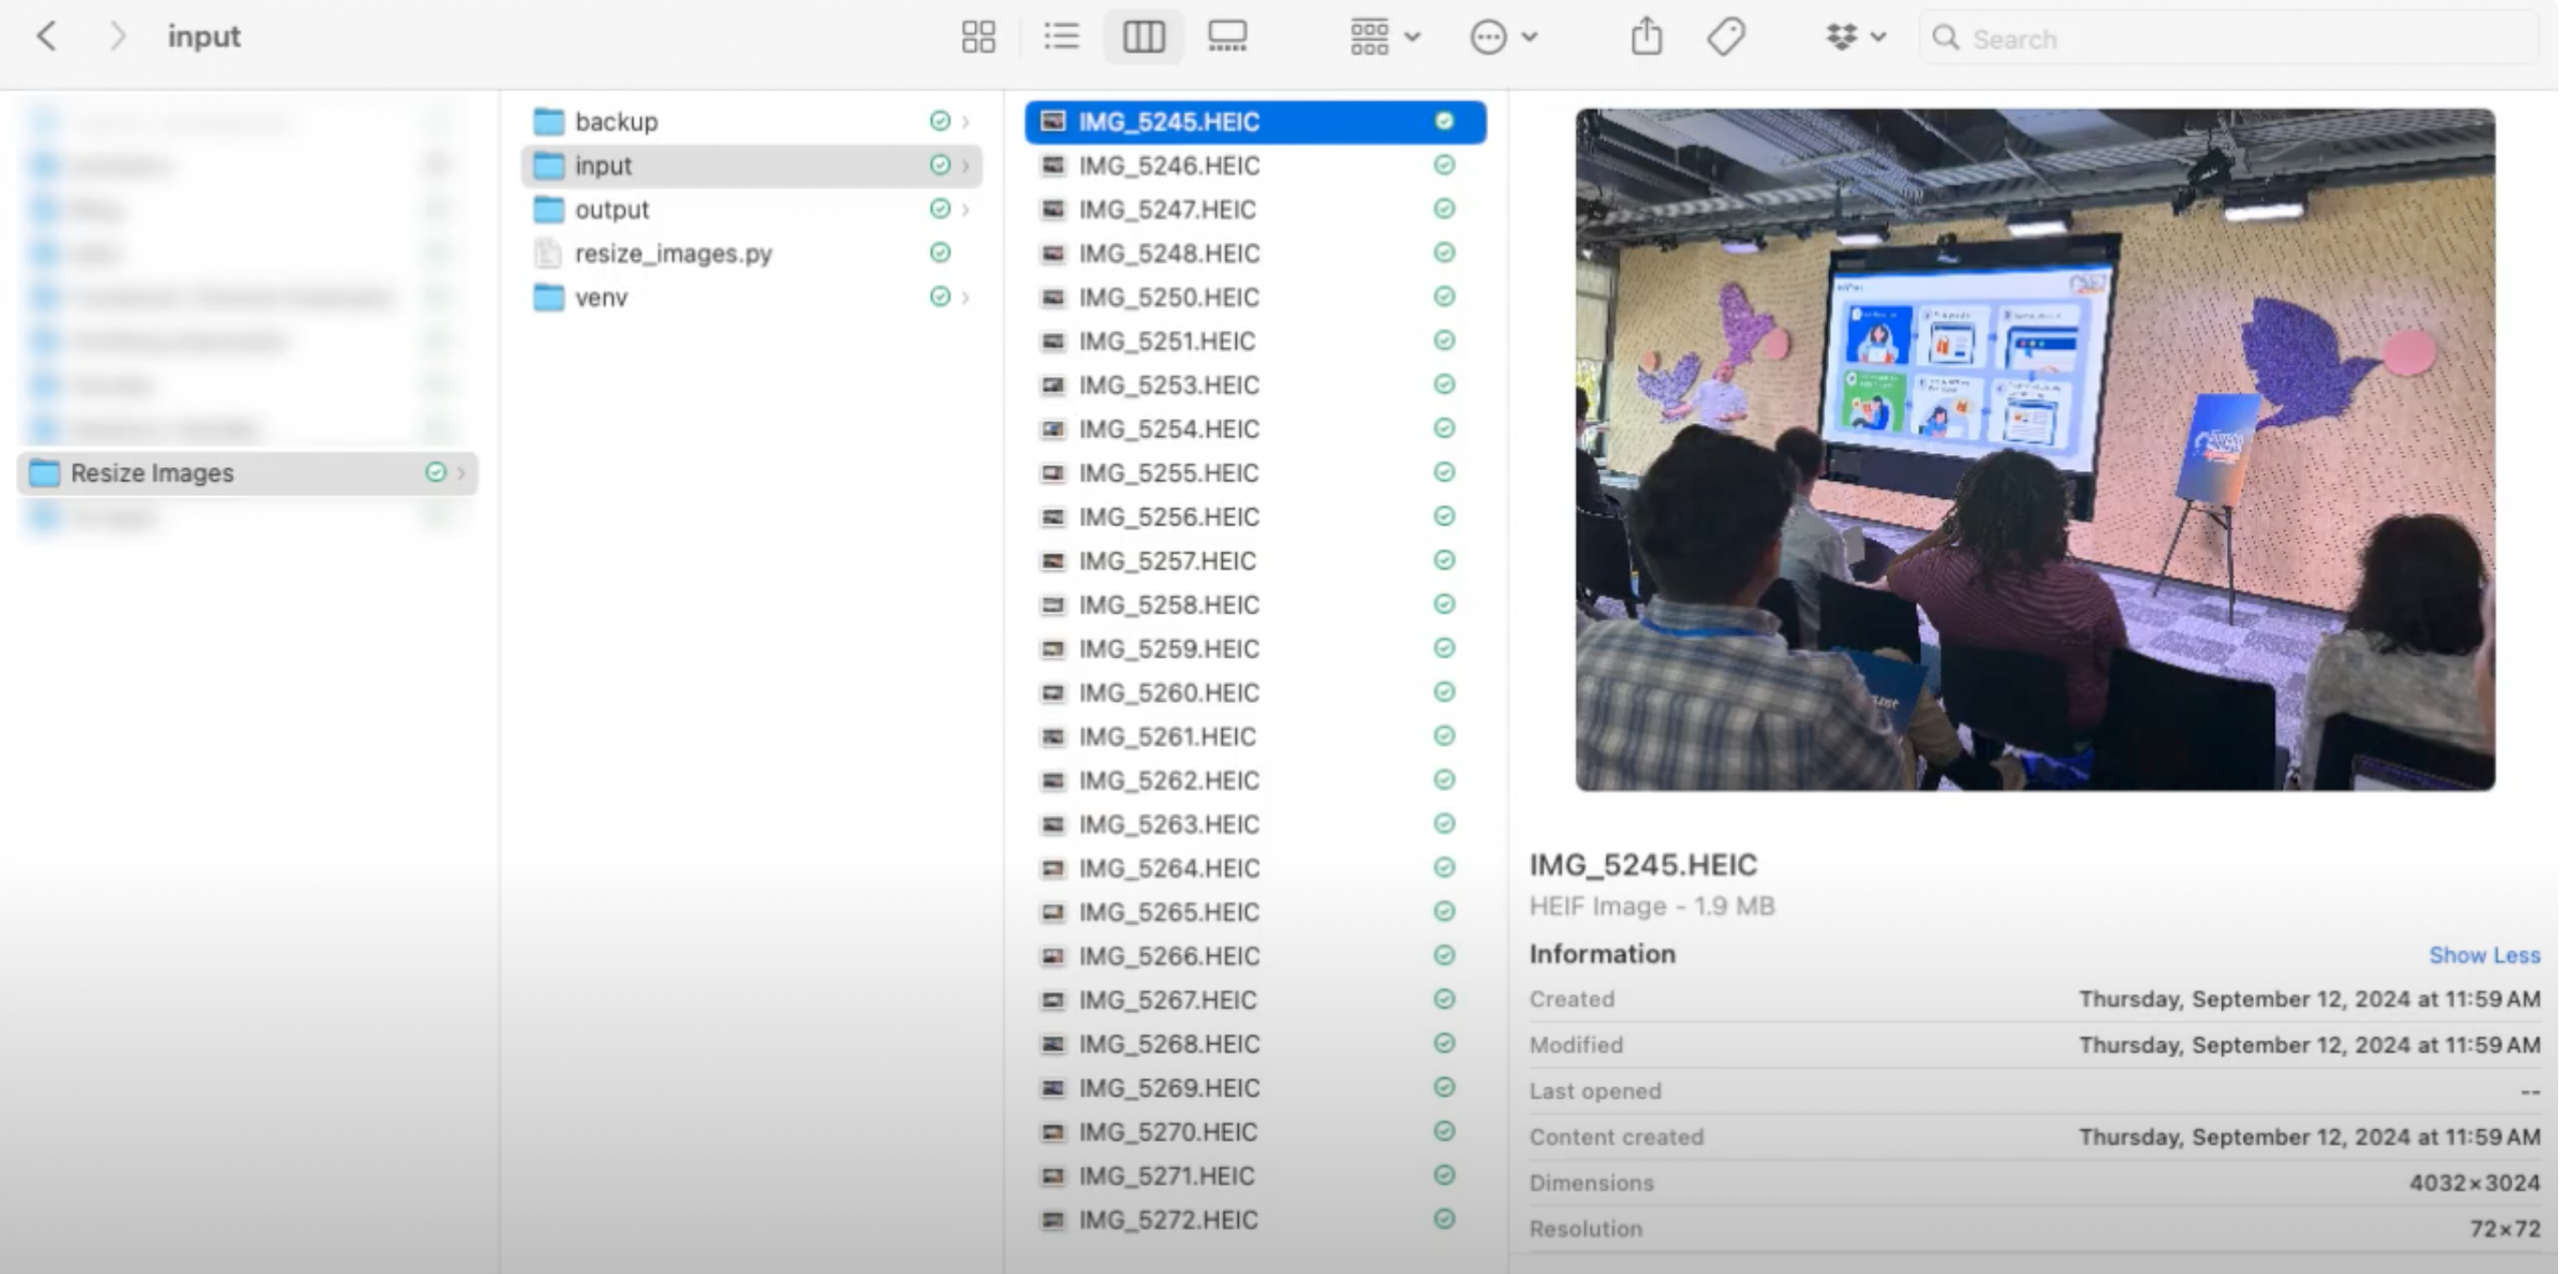The width and height of the screenshot is (2560, 1274).
Task: Open the Group By dropdown
Action: (1384, 37)
